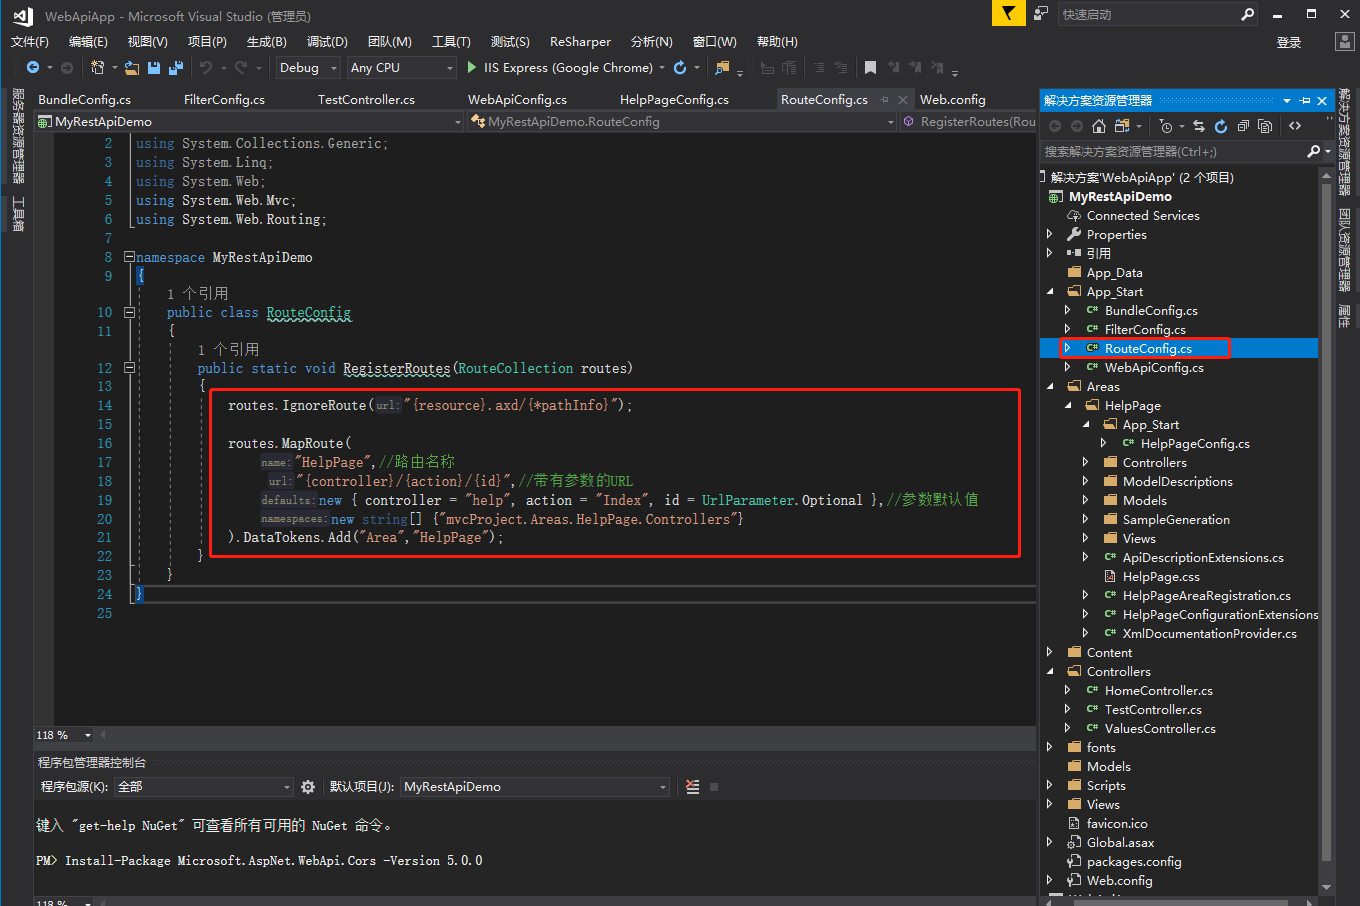Collapse the Areas folder
This screenshot has height=906, width=1360.
[1049, 386]
